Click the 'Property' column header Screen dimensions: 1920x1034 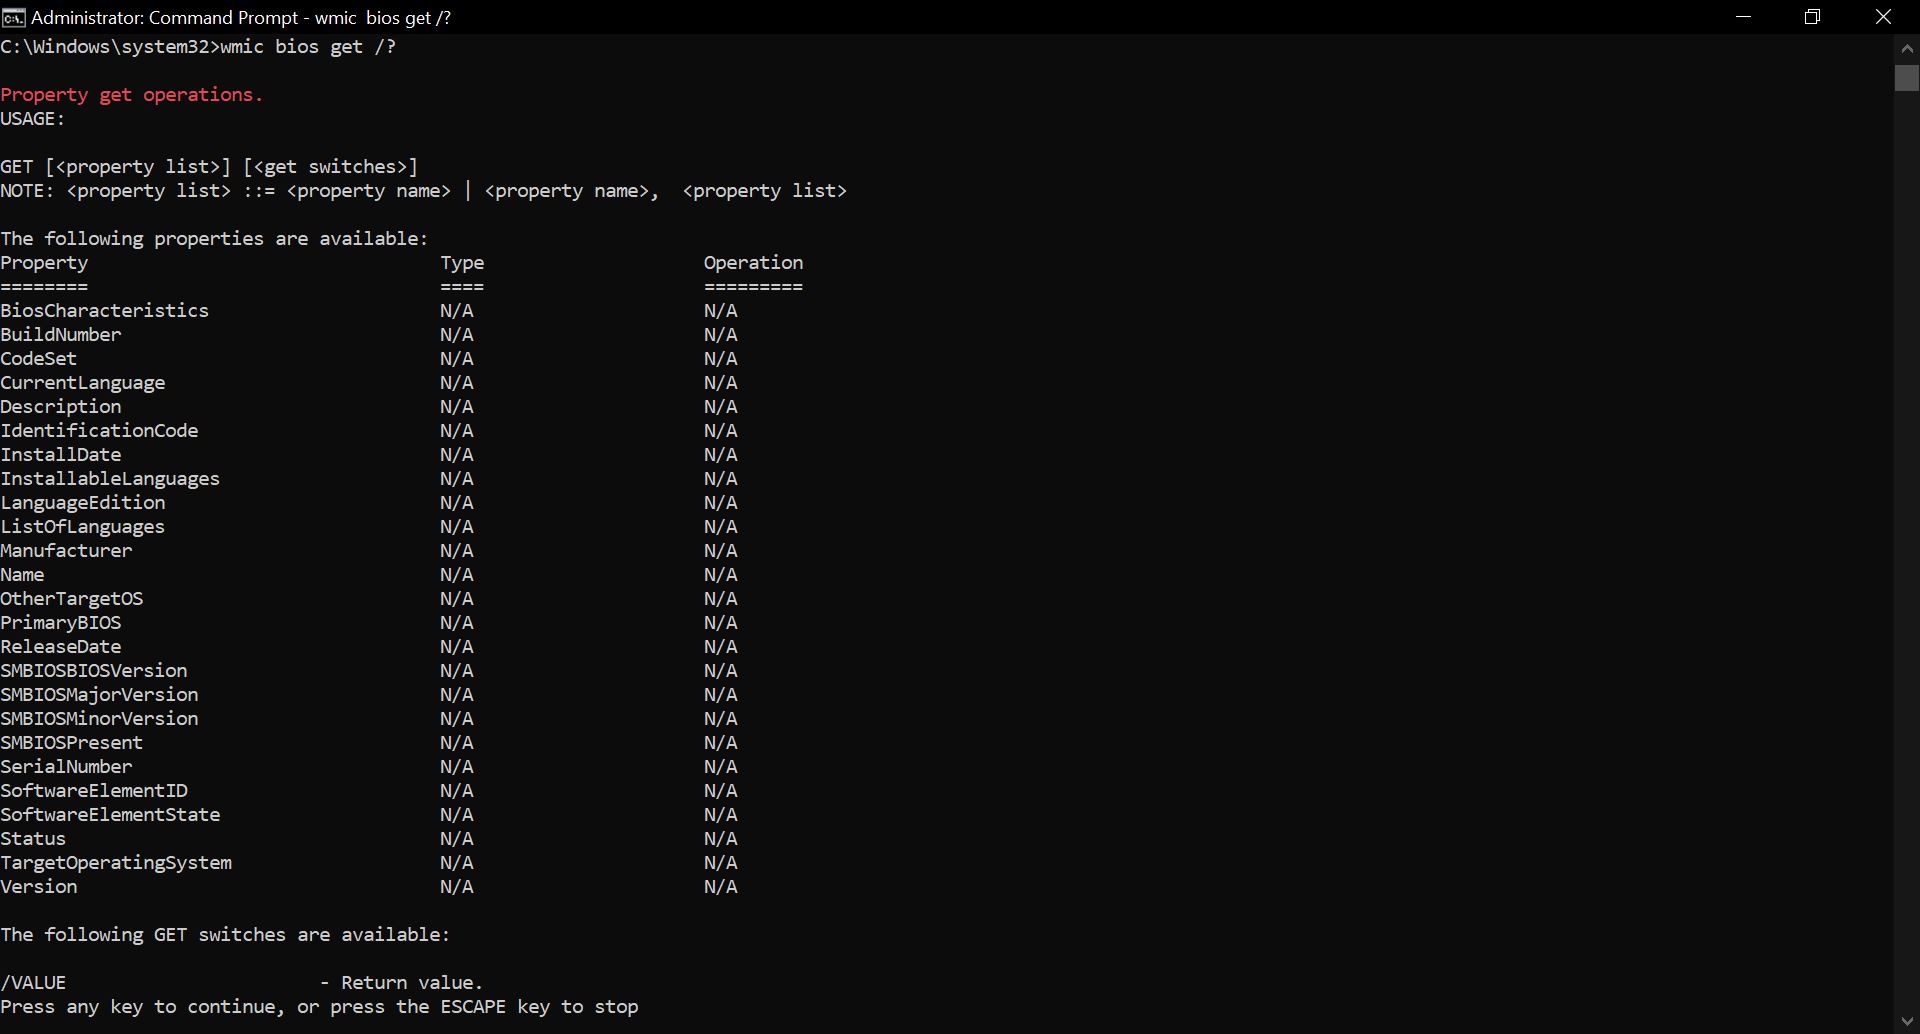pos(44,263)
